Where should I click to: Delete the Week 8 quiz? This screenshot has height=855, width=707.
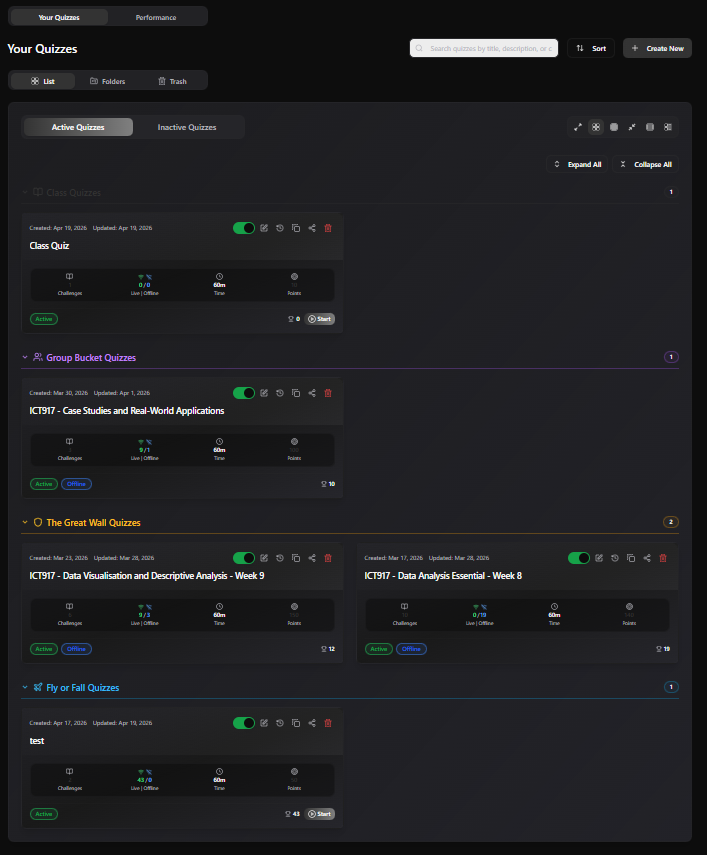click(663, 558)
